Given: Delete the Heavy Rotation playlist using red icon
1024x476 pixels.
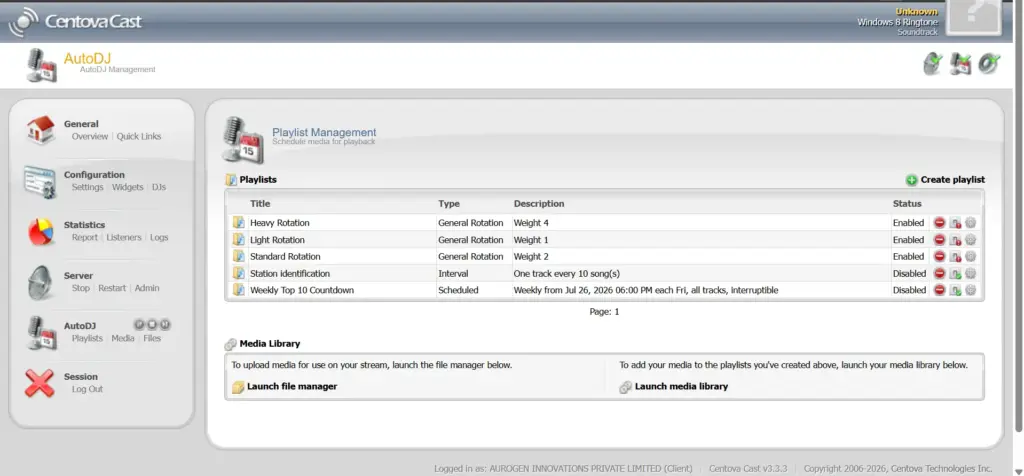Looking at the screenshot, I should click(939, 223).
